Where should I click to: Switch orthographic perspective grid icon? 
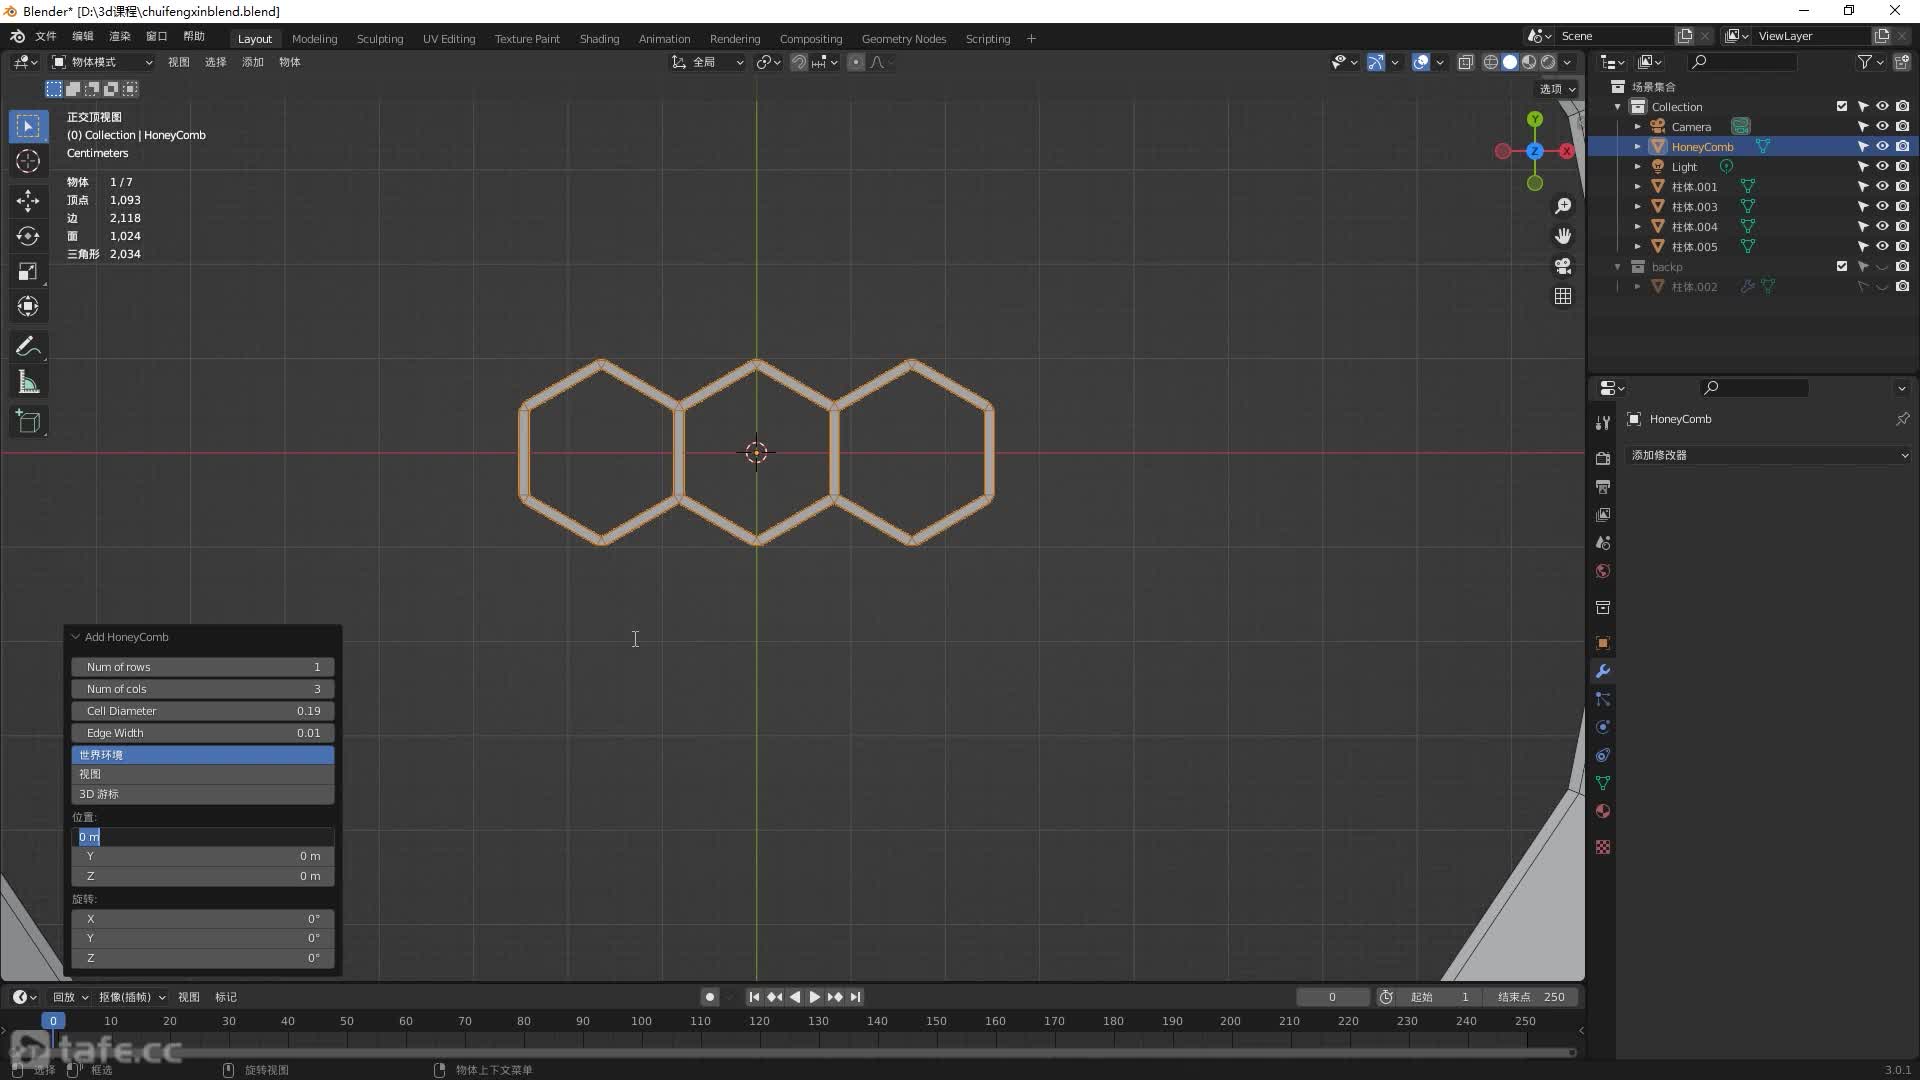(1563, 296)
